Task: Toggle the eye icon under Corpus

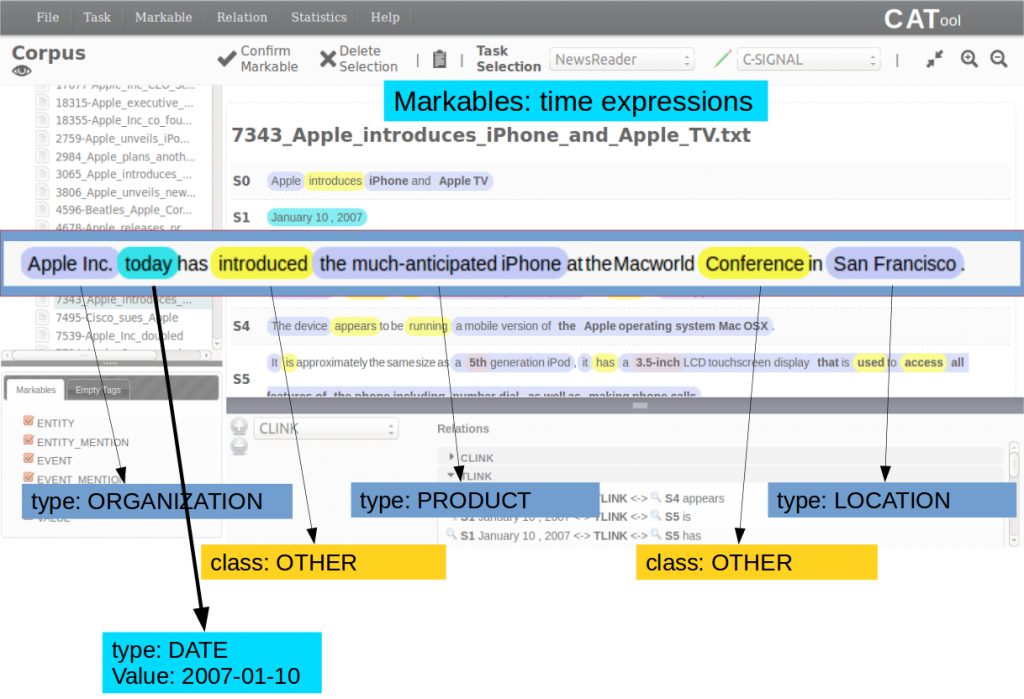Action: click(22, 71)
